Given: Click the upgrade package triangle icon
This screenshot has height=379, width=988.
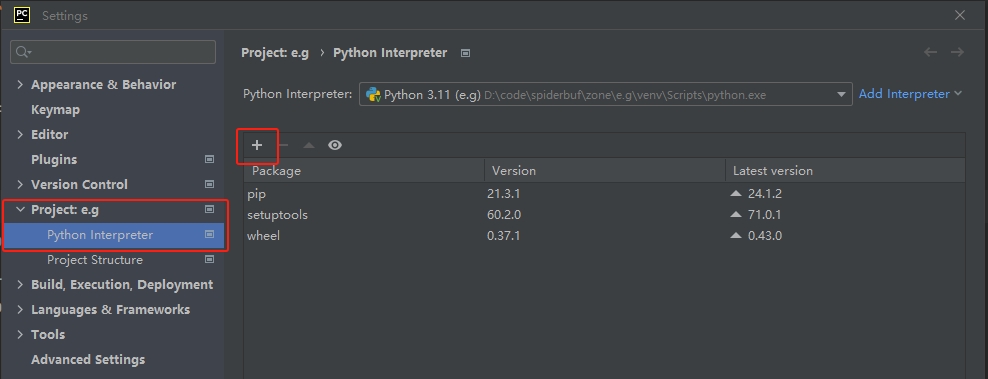Looking at the screenshot, I should [x=309, y=145].
